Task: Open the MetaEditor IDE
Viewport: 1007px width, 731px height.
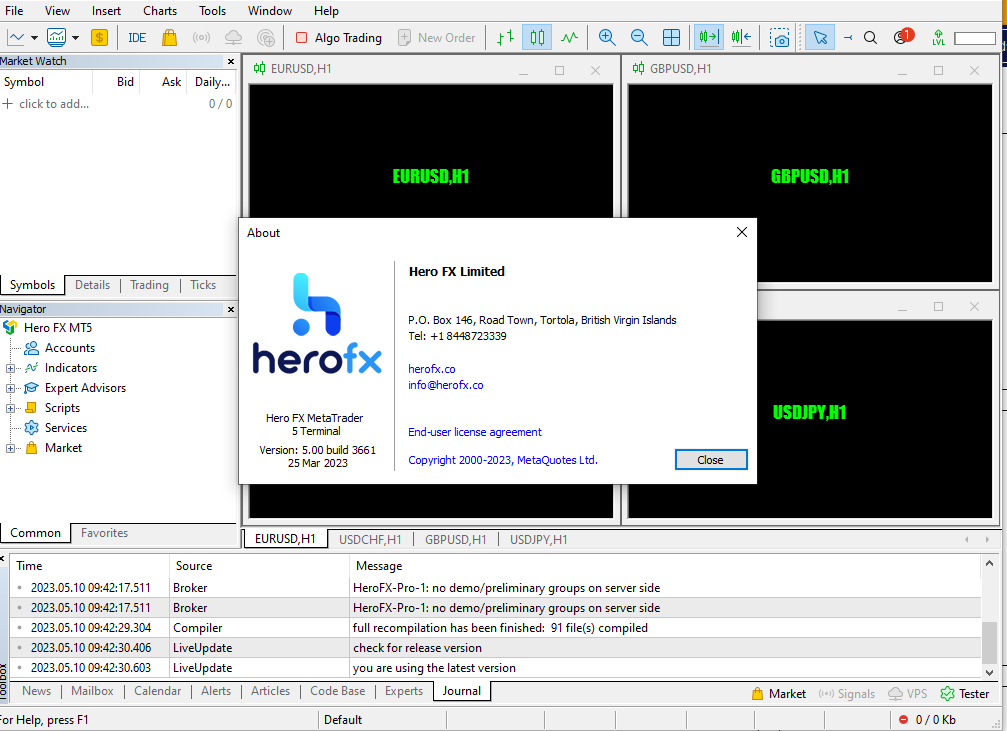Action: pos(137,37)
